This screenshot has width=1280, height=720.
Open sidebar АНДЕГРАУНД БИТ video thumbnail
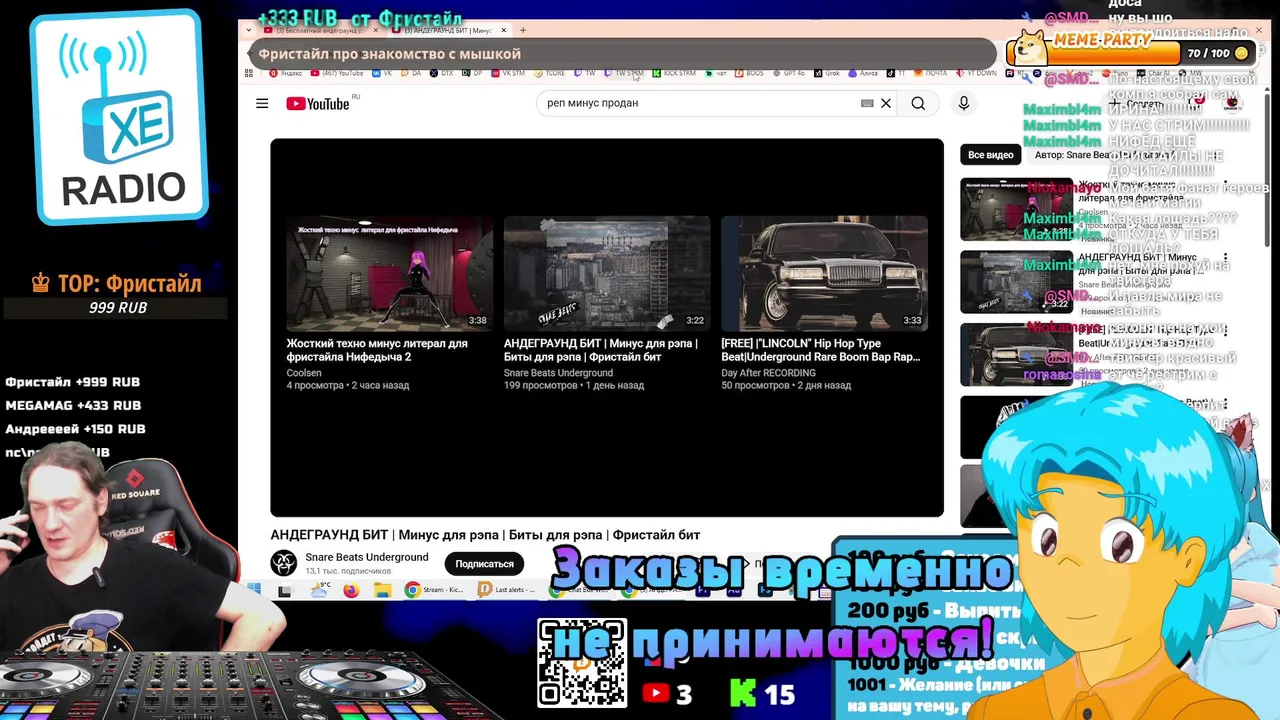tap(1016, 282)
